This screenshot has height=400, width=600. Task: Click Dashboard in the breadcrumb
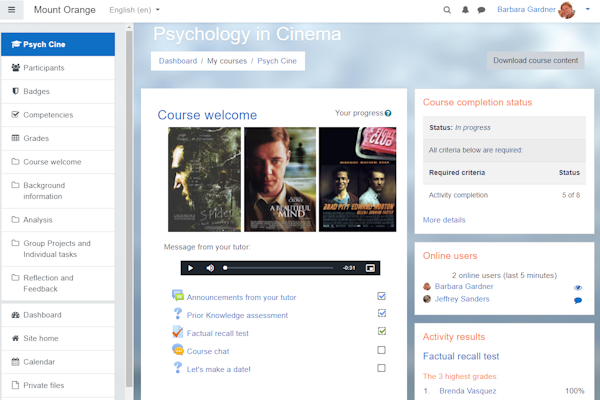(x=178, y=61)
